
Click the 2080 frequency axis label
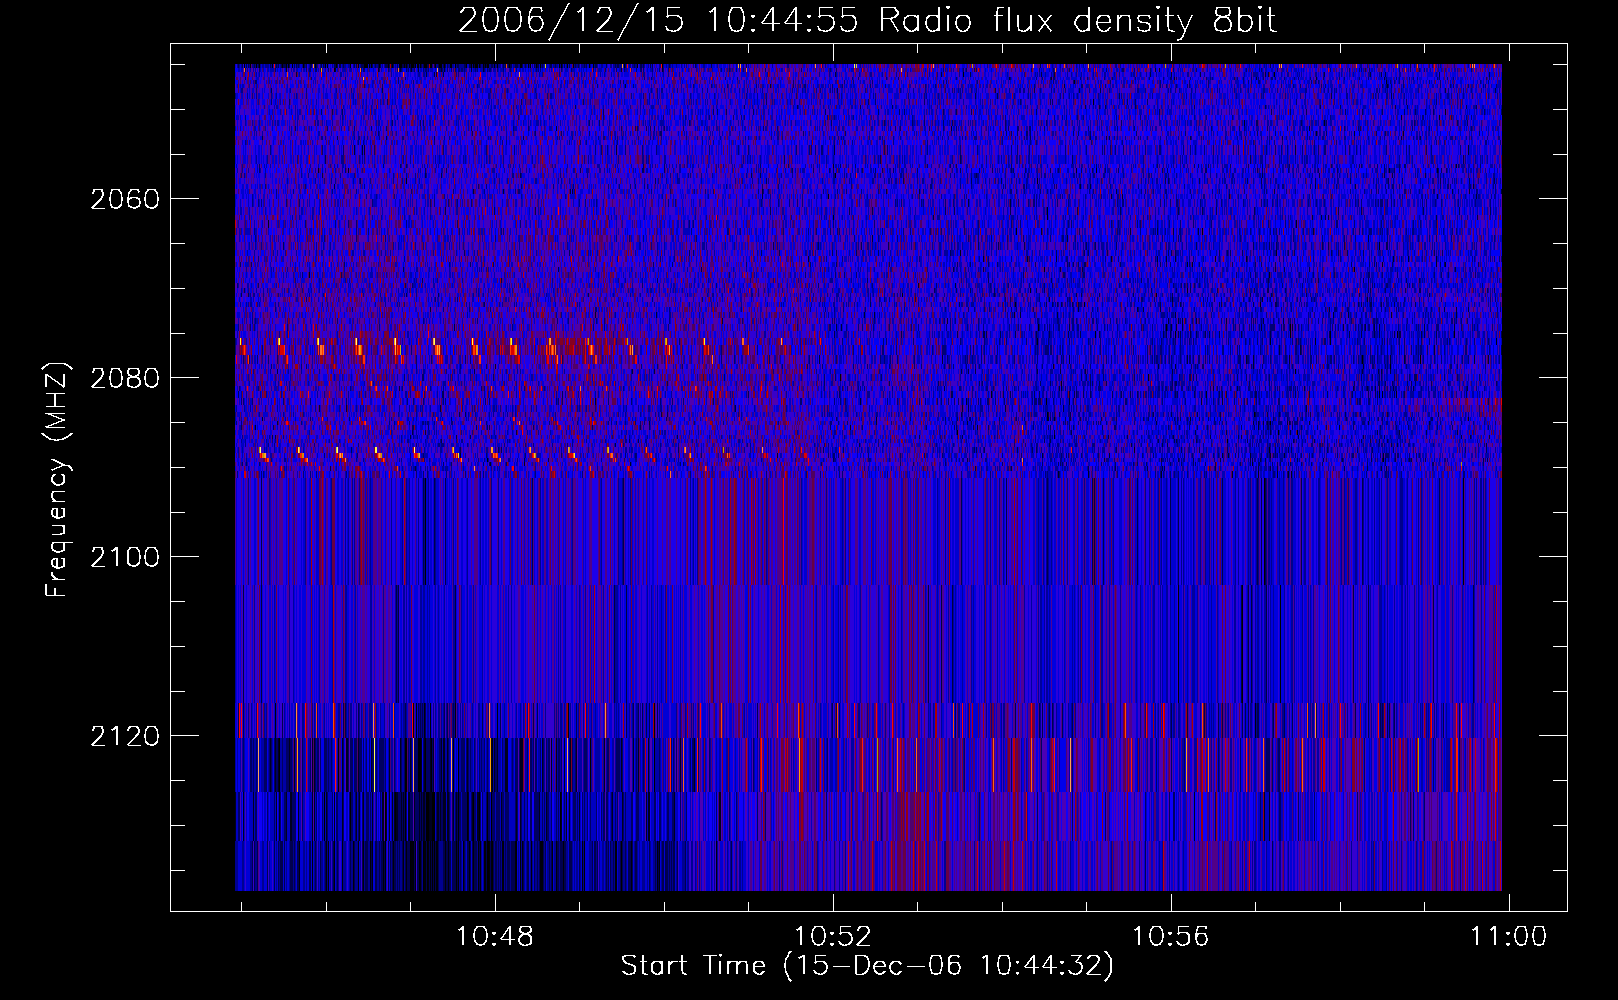pos(125,378)
